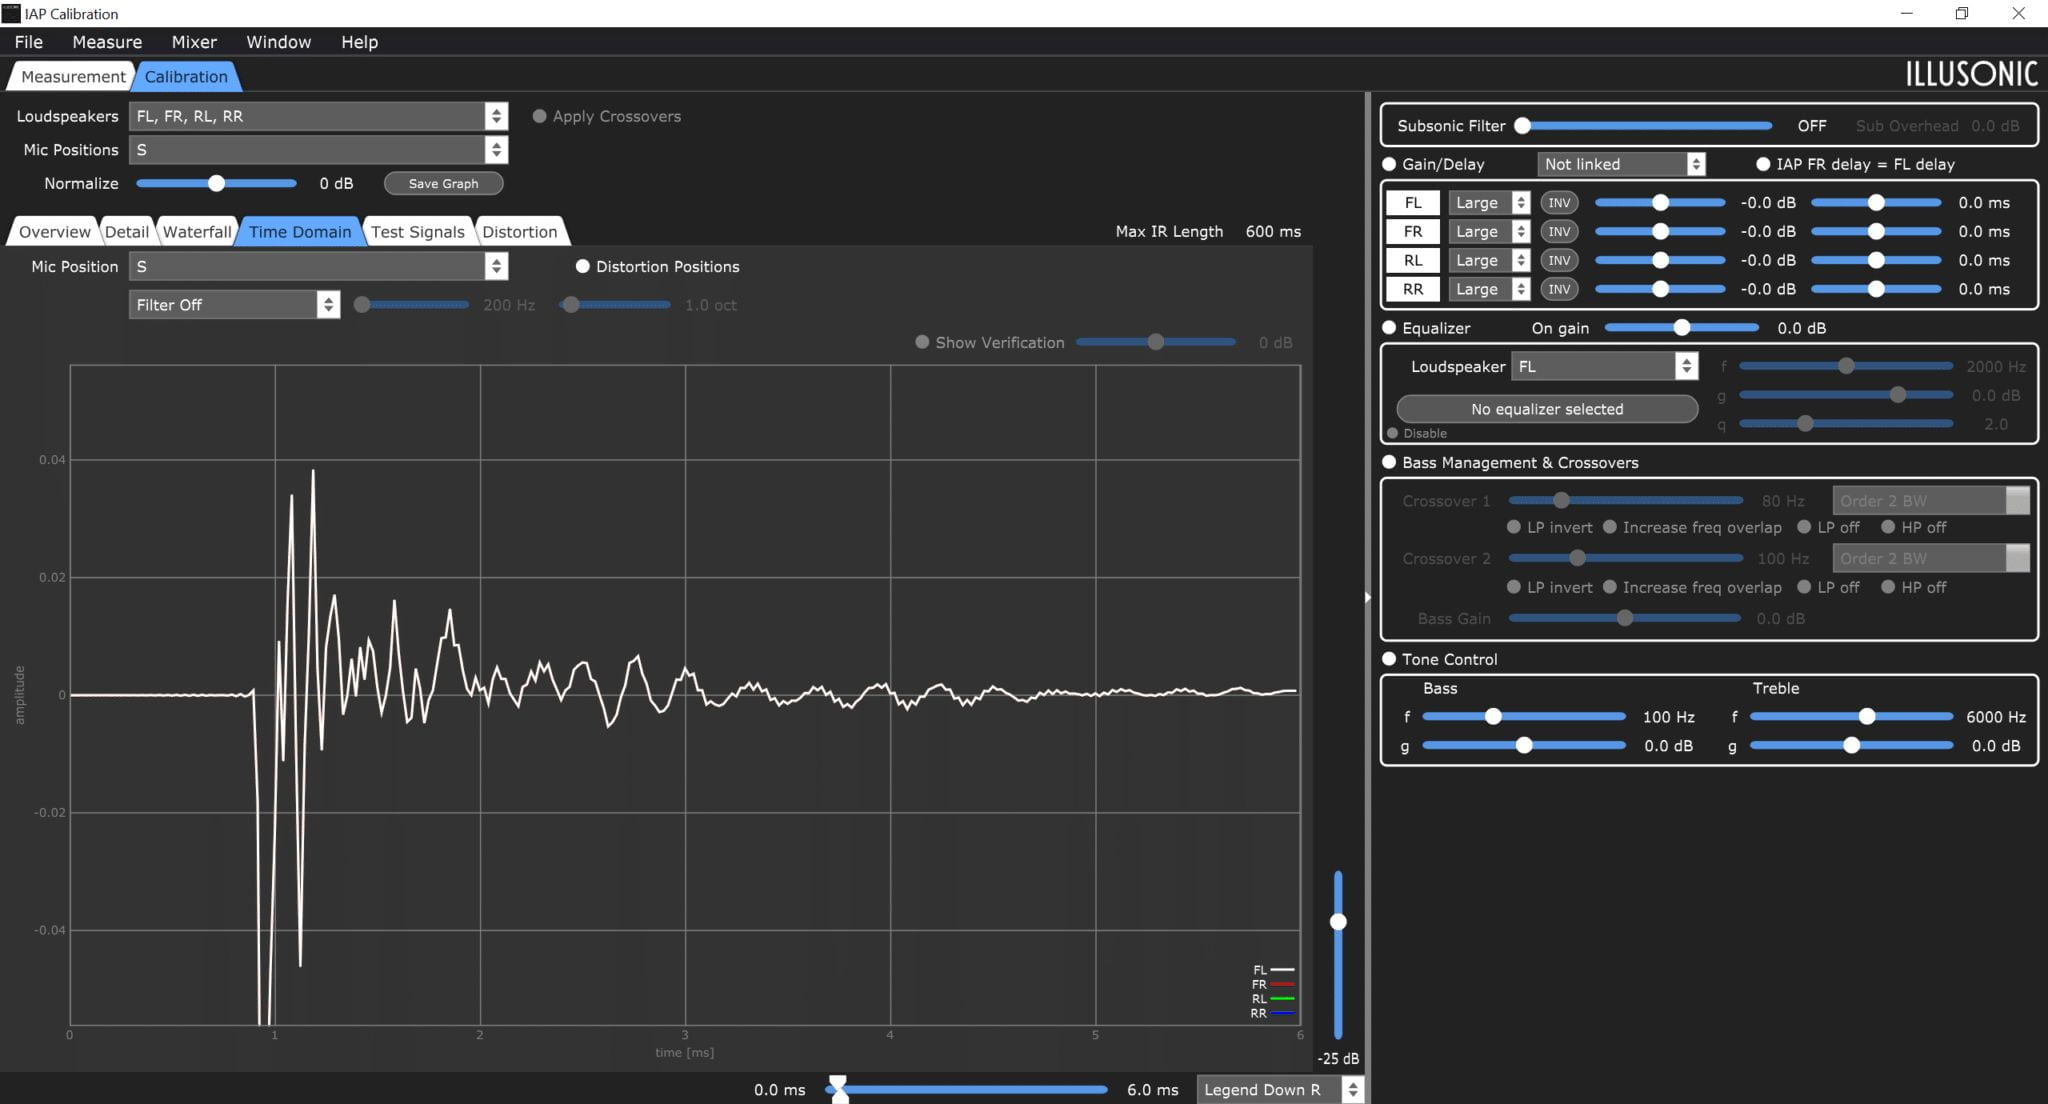Screen dimensions: 2048x1104
Task: Adjust the Bass frequency slider
Action: 1524,717
